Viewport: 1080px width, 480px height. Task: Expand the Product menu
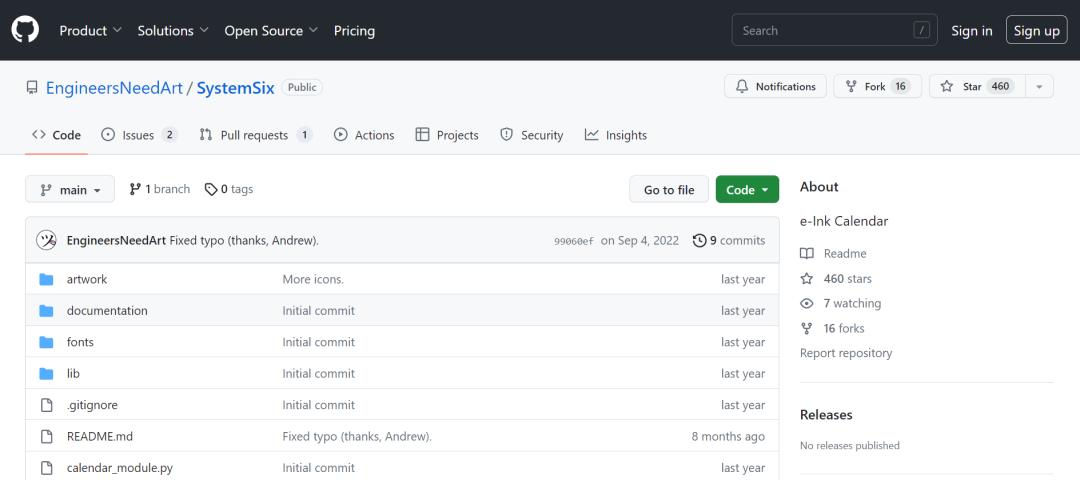coord(90,30)
